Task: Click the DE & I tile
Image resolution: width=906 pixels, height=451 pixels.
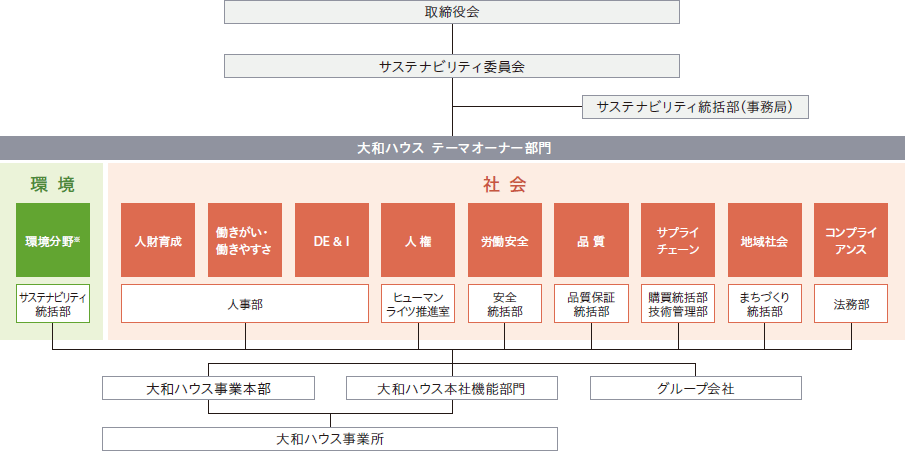Action: click(x=331, y=240)
